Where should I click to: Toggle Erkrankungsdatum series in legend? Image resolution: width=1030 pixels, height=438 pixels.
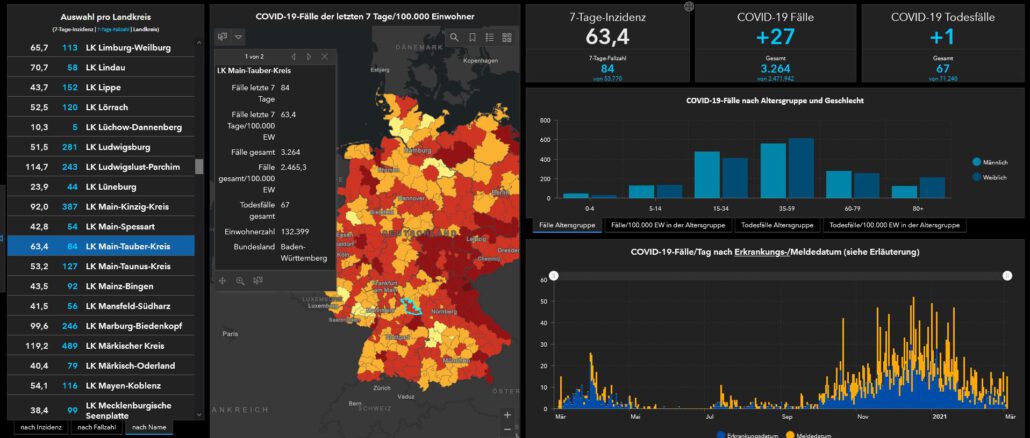click(747, 435)
